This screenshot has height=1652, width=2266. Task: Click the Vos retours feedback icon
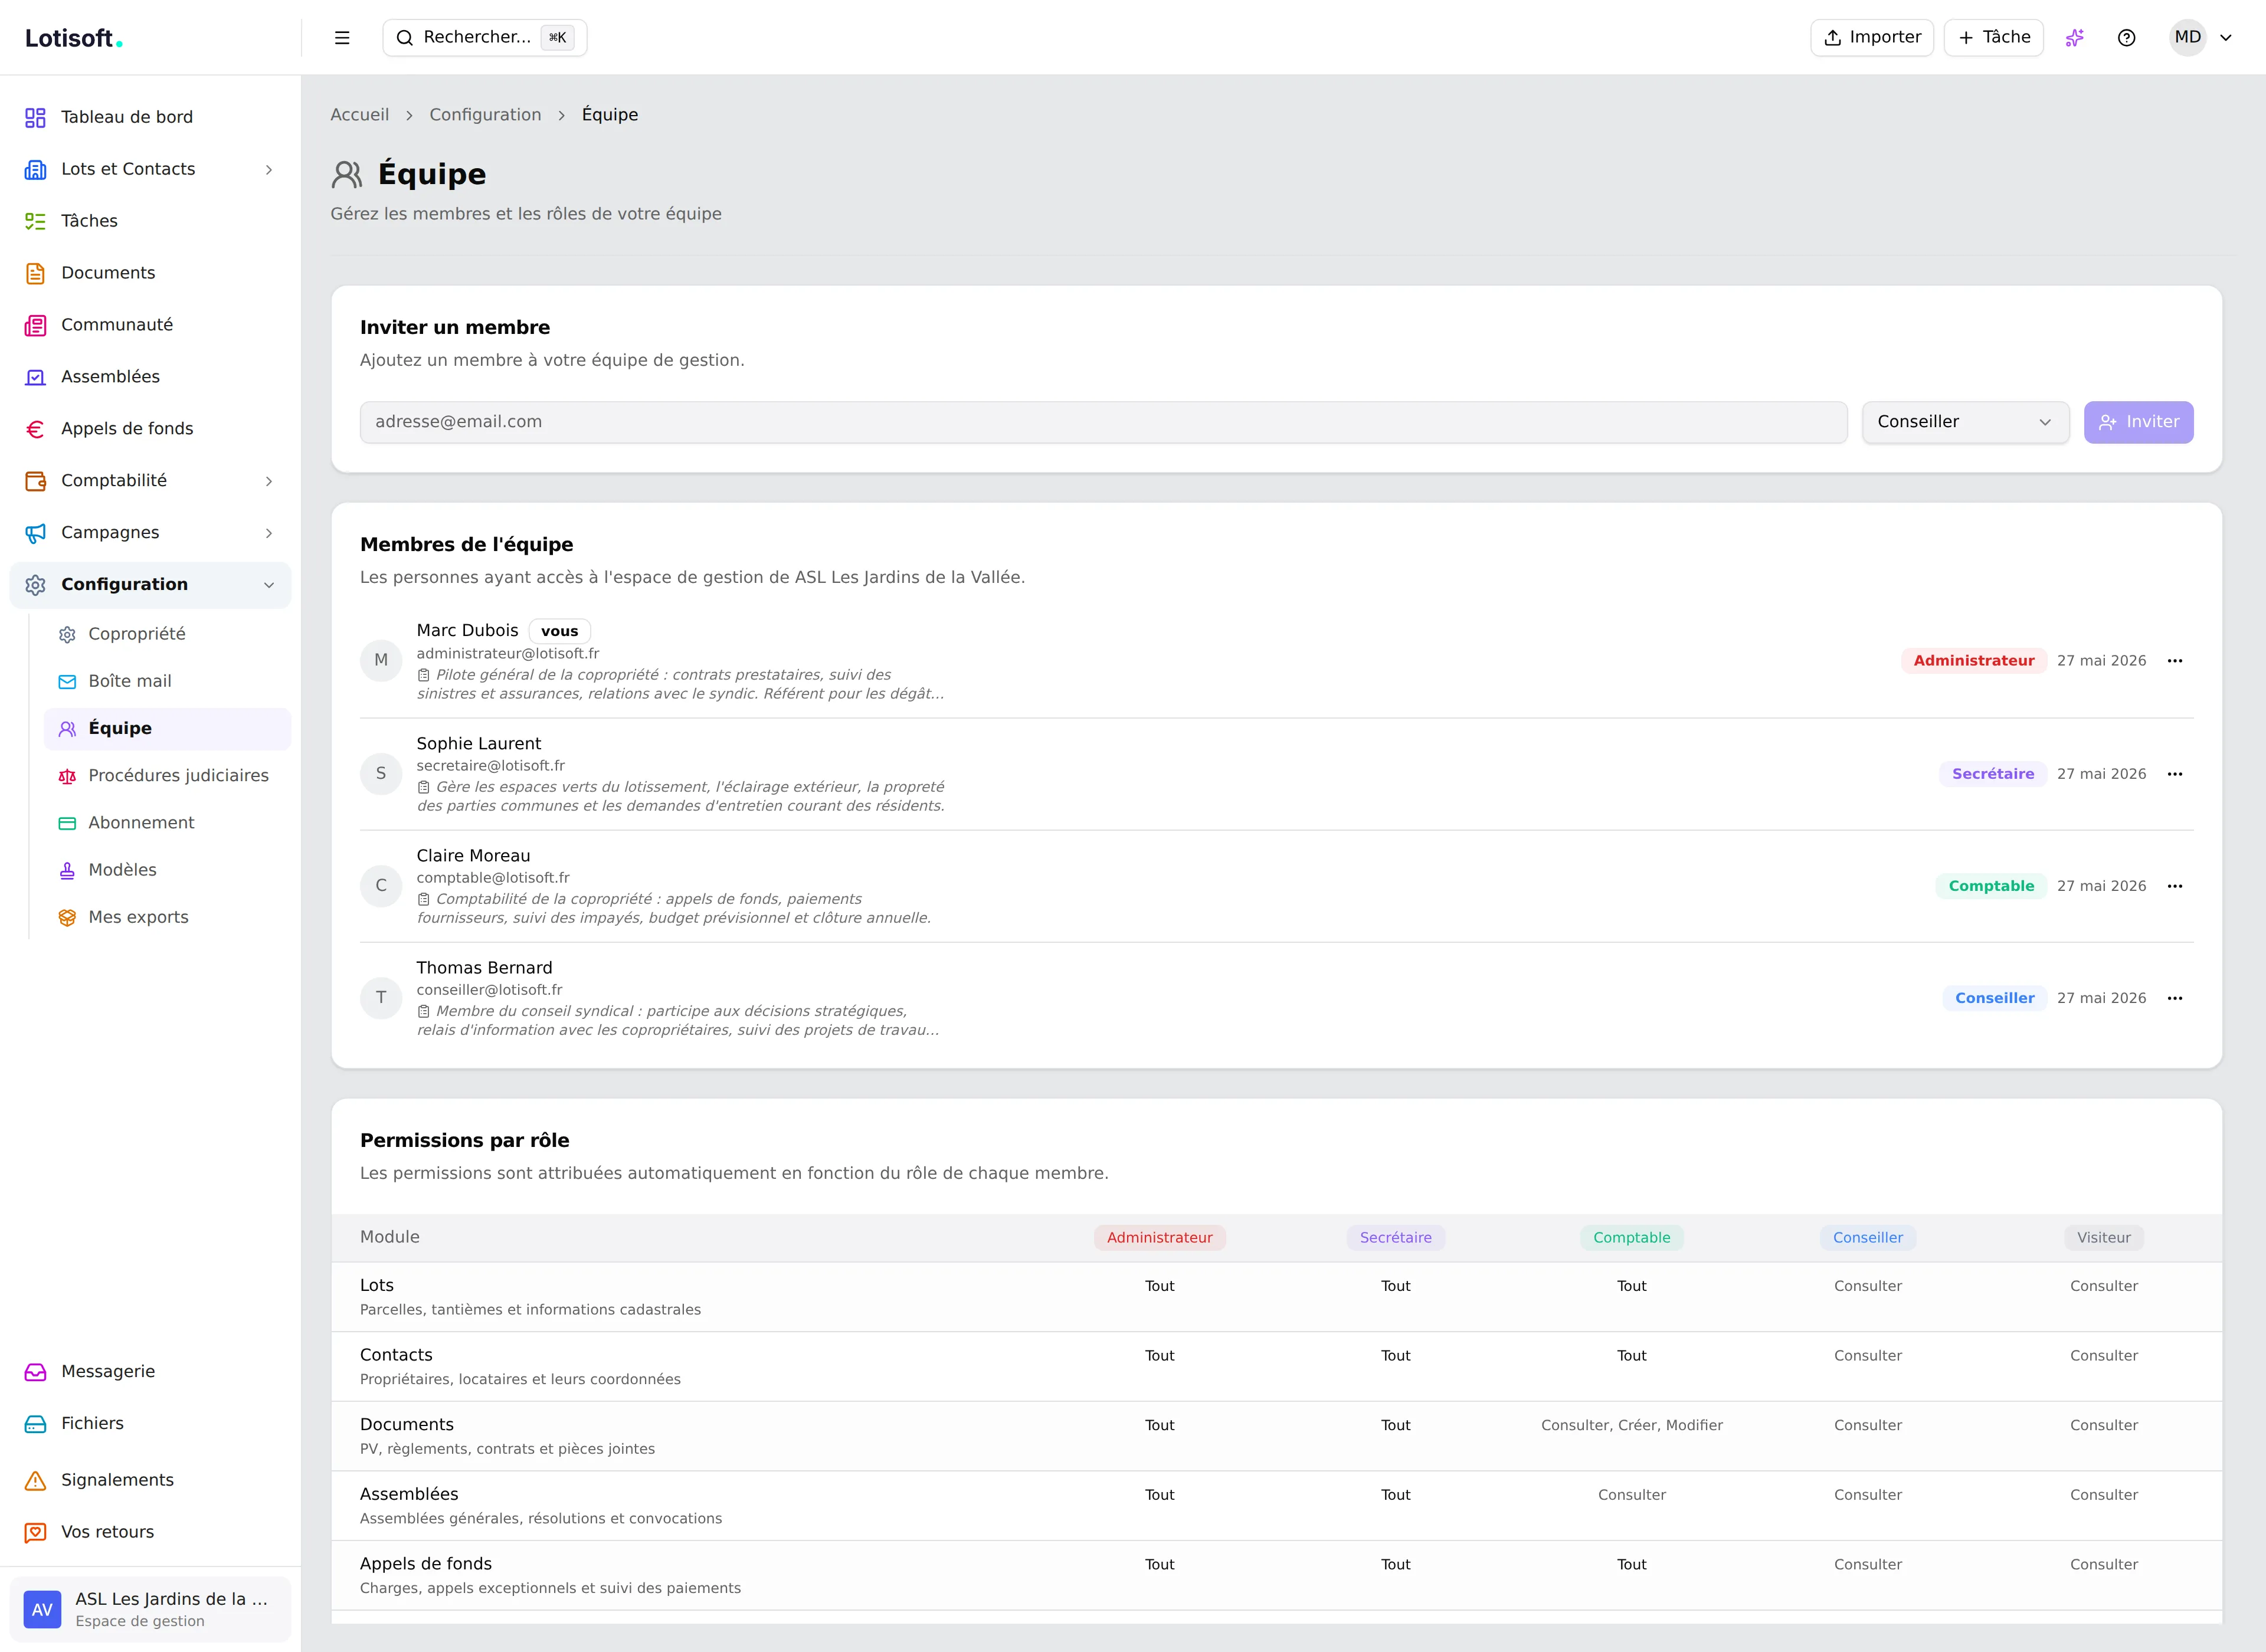click(35, 1533)
